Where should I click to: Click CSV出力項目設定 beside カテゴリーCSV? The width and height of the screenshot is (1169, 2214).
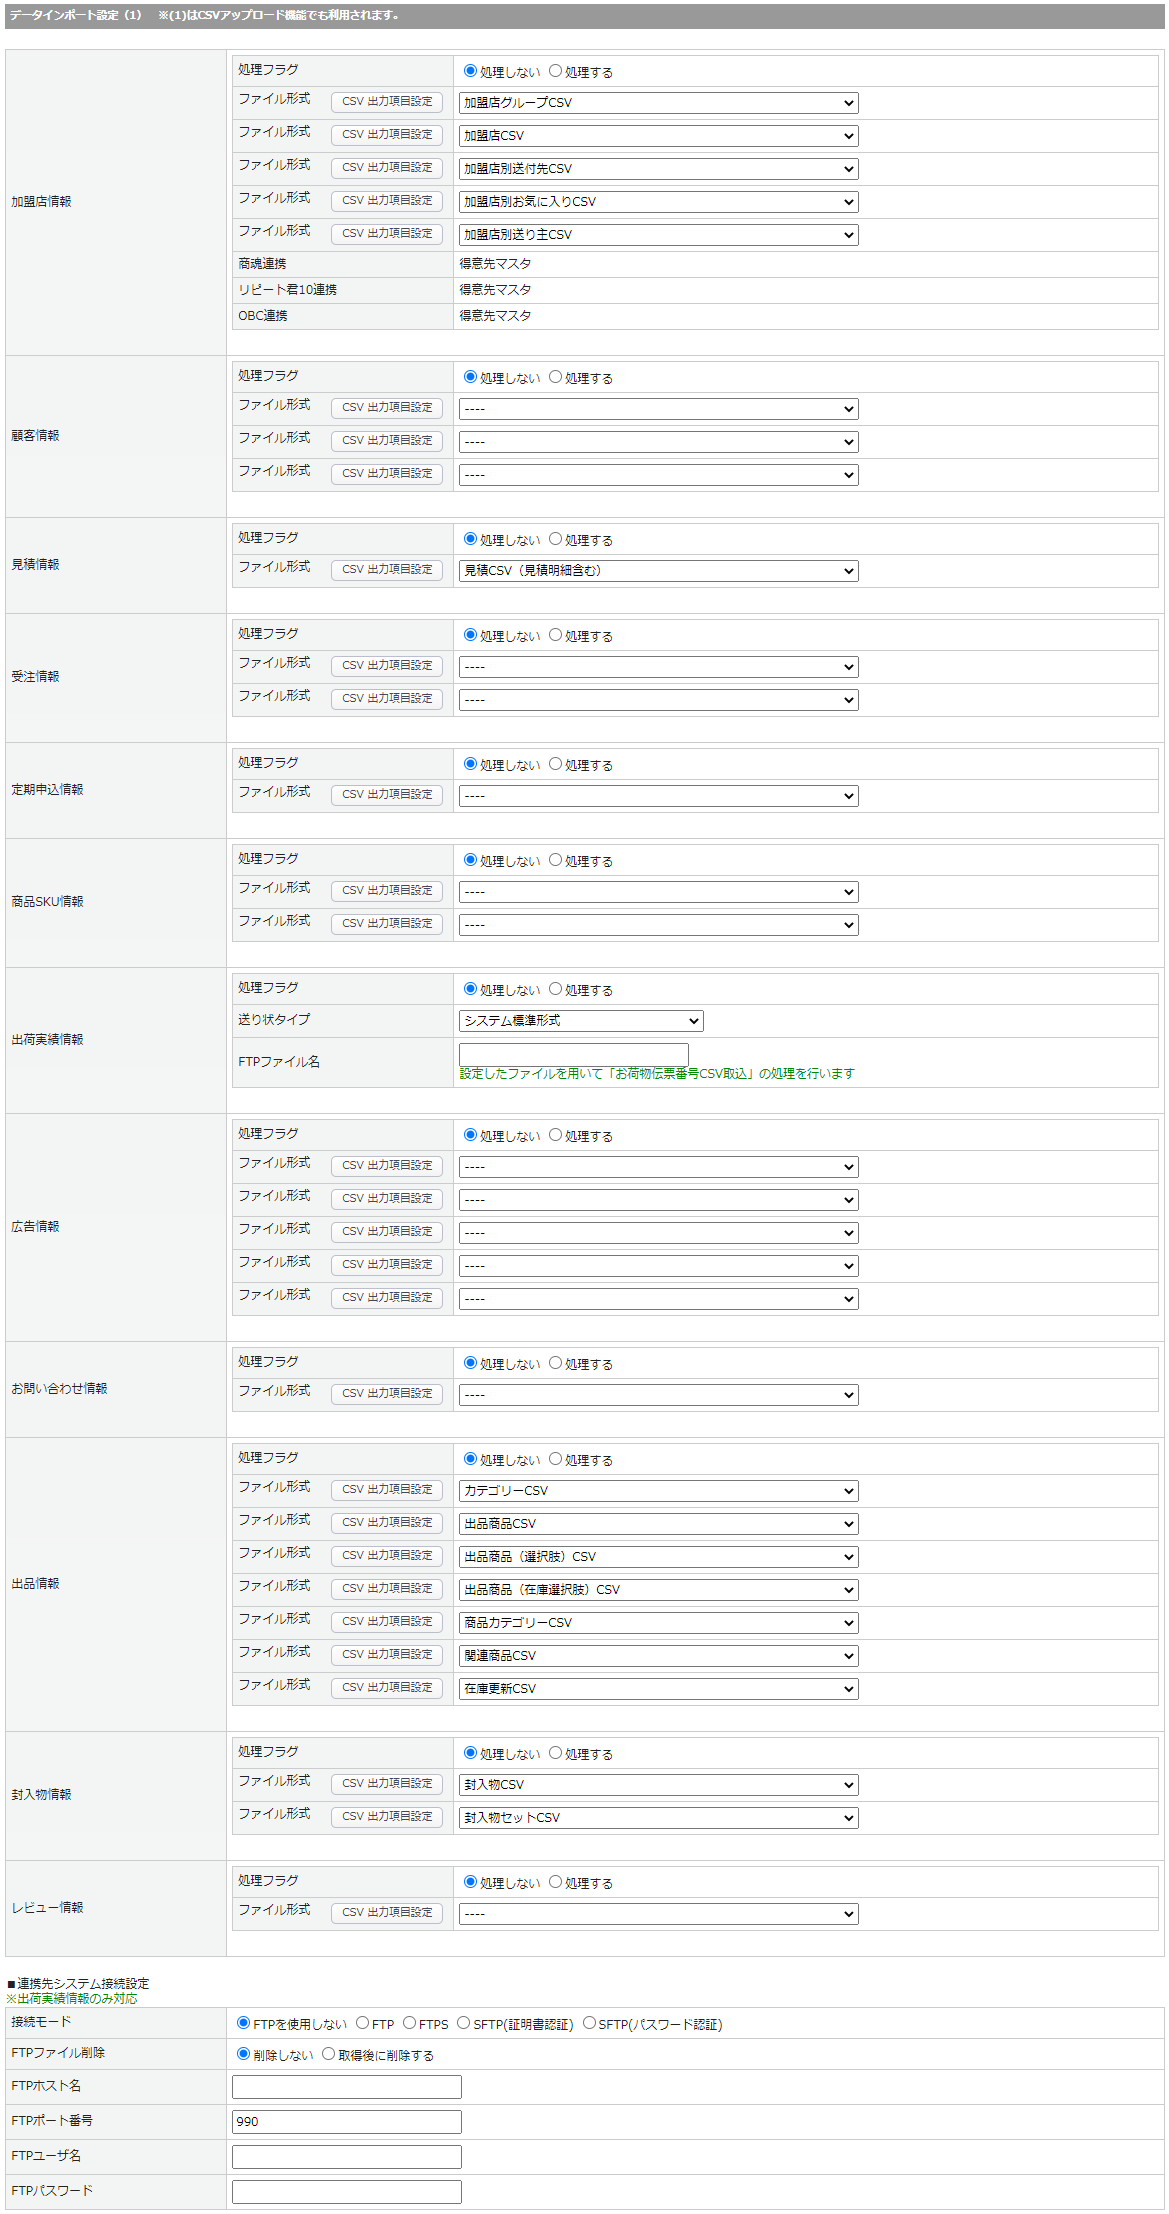click(387, 1489)
